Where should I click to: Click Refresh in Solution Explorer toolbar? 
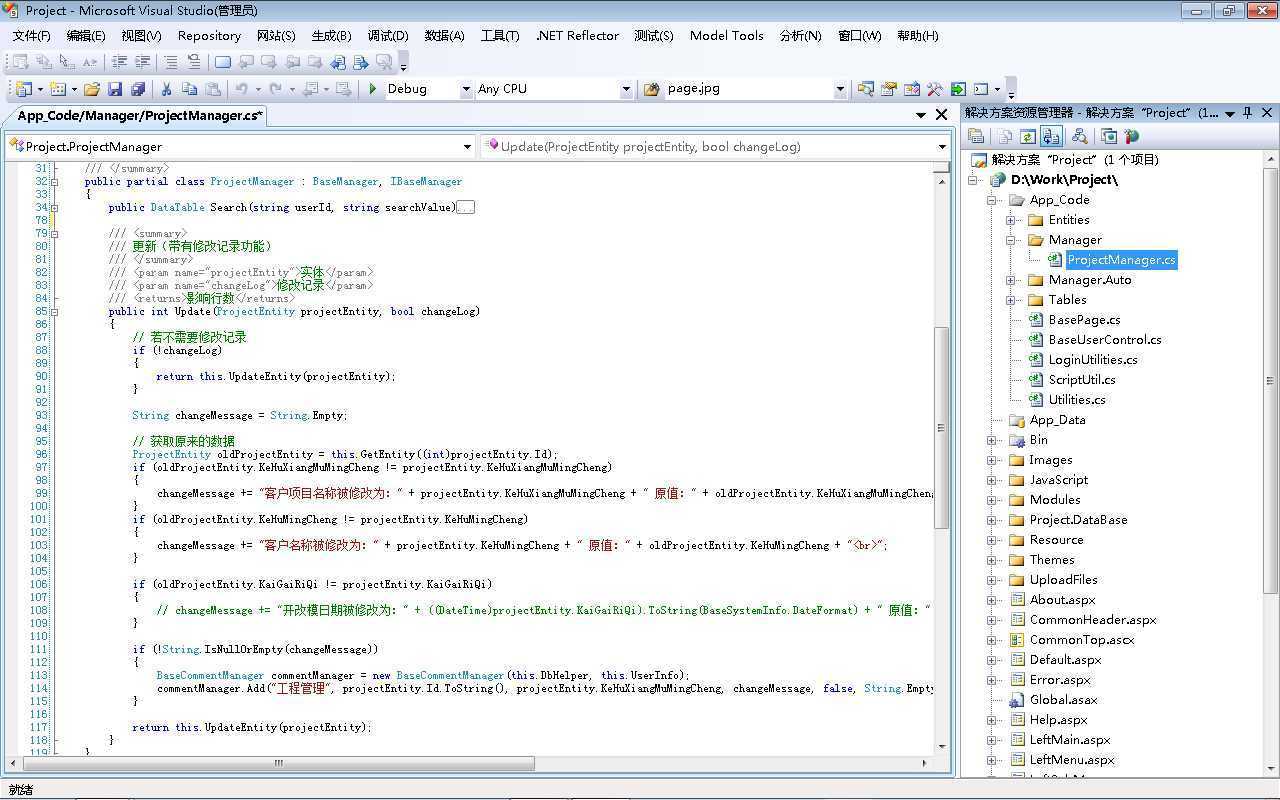point(1027,137)
